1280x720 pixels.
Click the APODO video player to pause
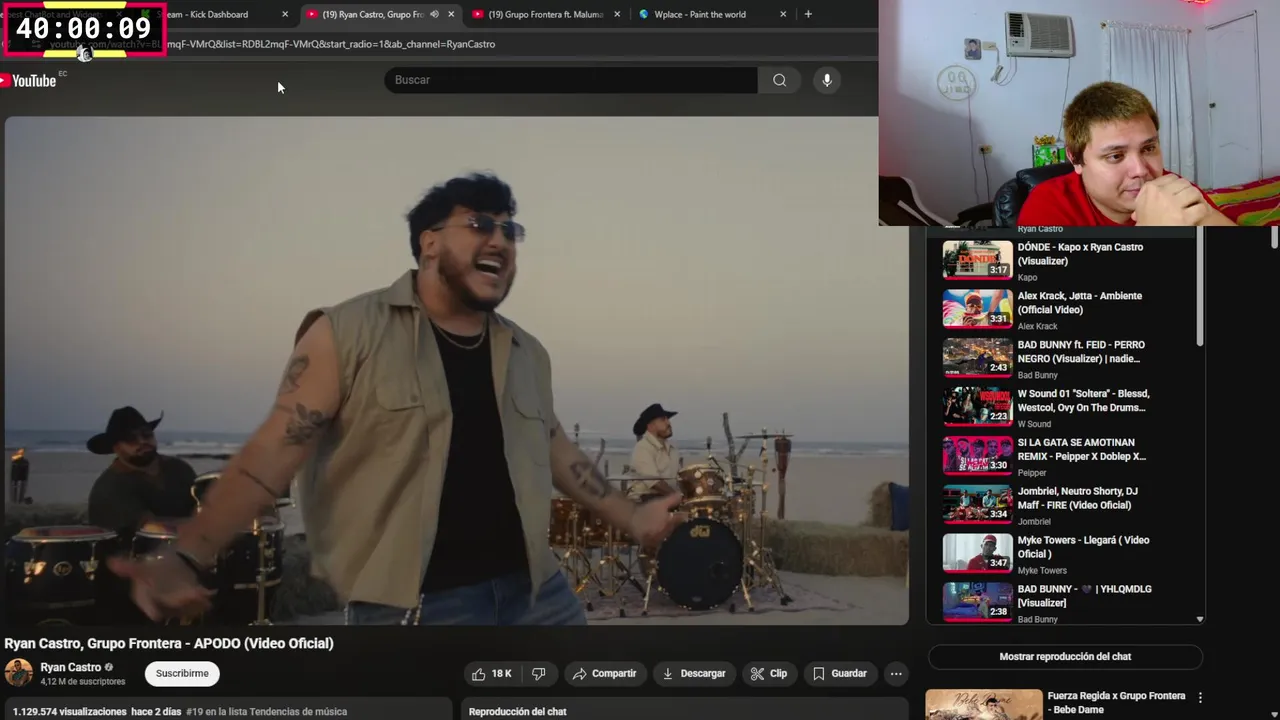coord(456,370)
